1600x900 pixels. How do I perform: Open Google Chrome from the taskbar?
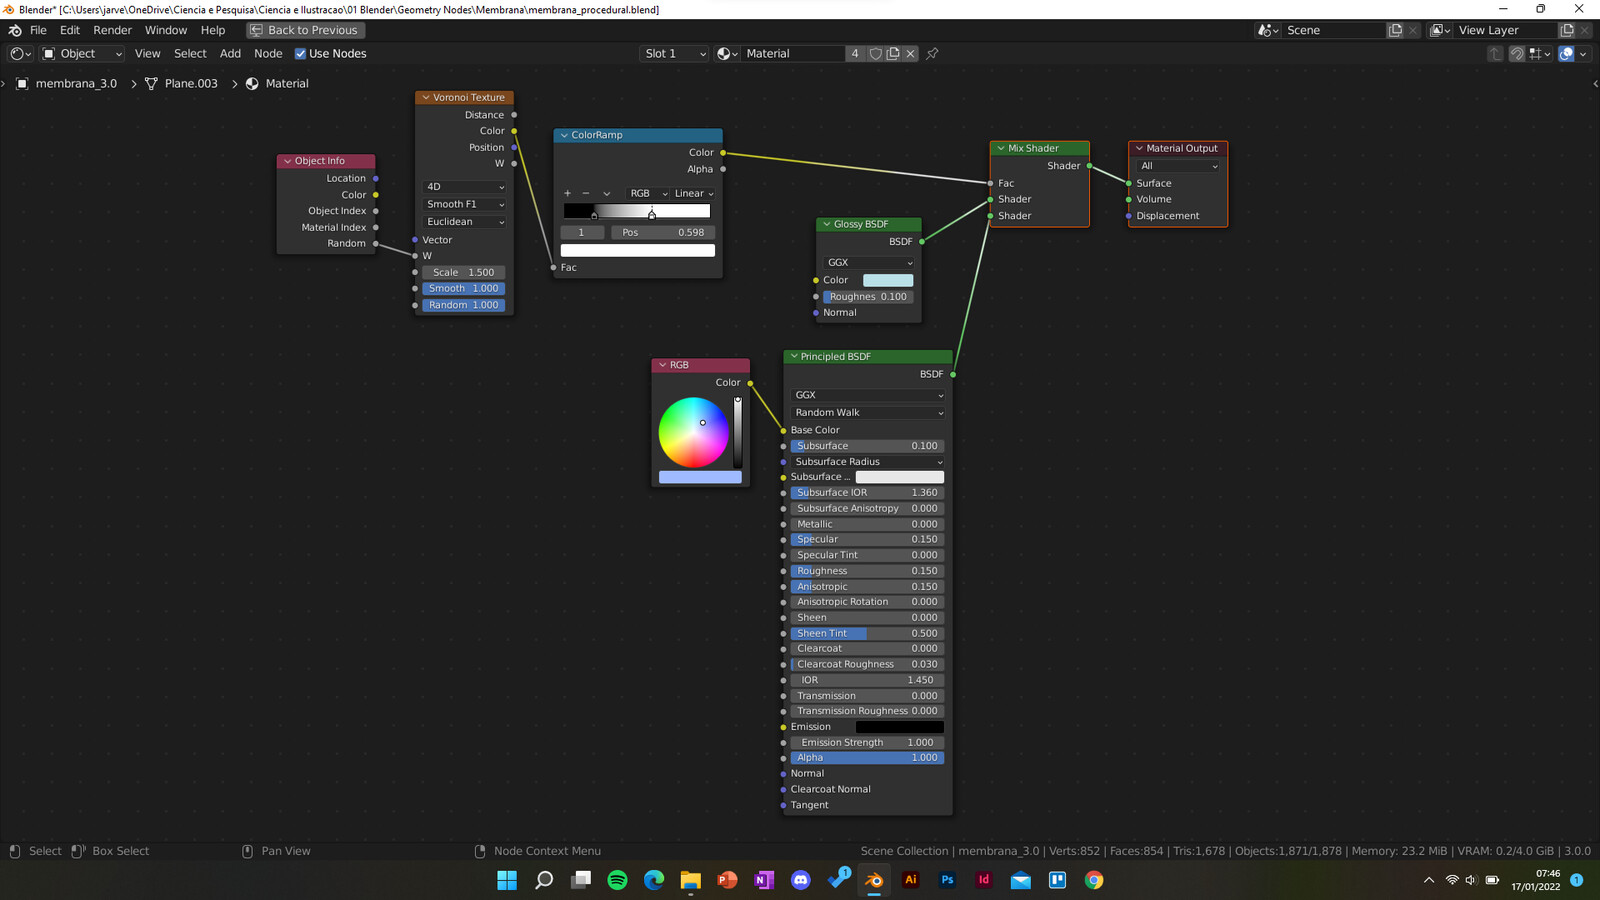click(1094, 880)
